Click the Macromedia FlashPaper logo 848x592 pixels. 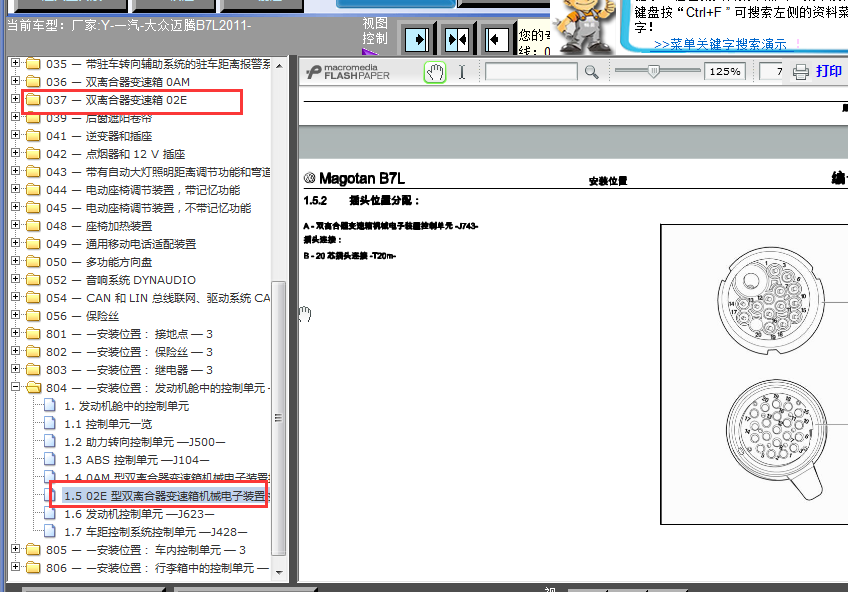(348, 72)
